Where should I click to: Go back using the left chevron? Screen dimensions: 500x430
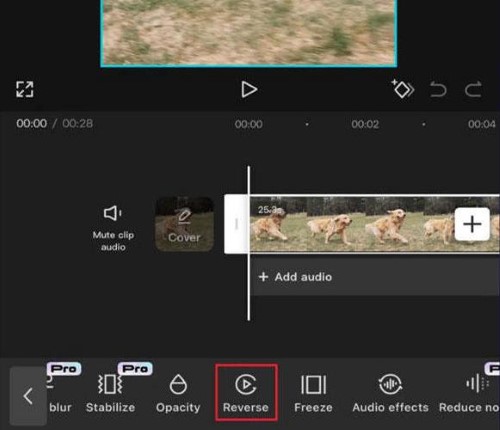point(28,396)
